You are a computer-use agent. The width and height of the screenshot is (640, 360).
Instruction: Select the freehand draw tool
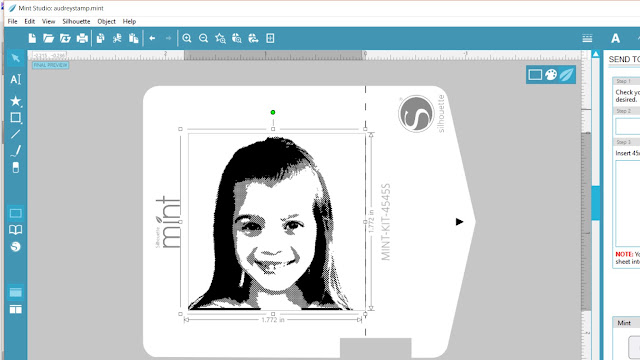pos(16,151)
